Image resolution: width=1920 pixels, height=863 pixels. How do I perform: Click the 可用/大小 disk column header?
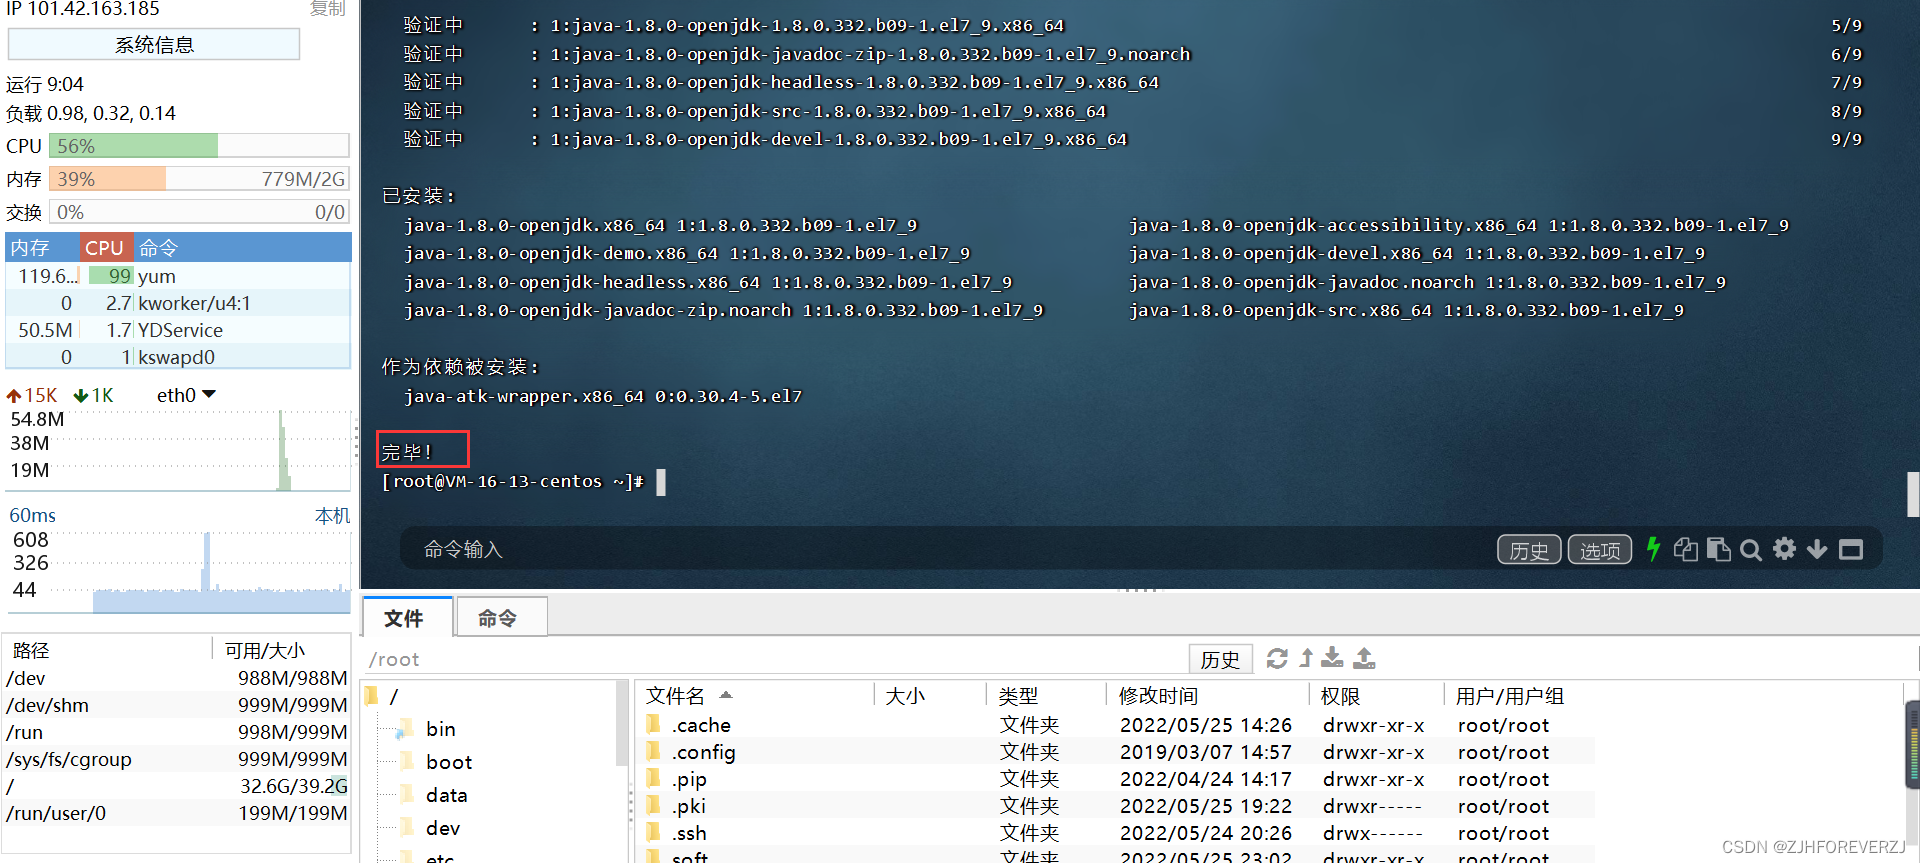pyautogui.click(x=265, y=650)
